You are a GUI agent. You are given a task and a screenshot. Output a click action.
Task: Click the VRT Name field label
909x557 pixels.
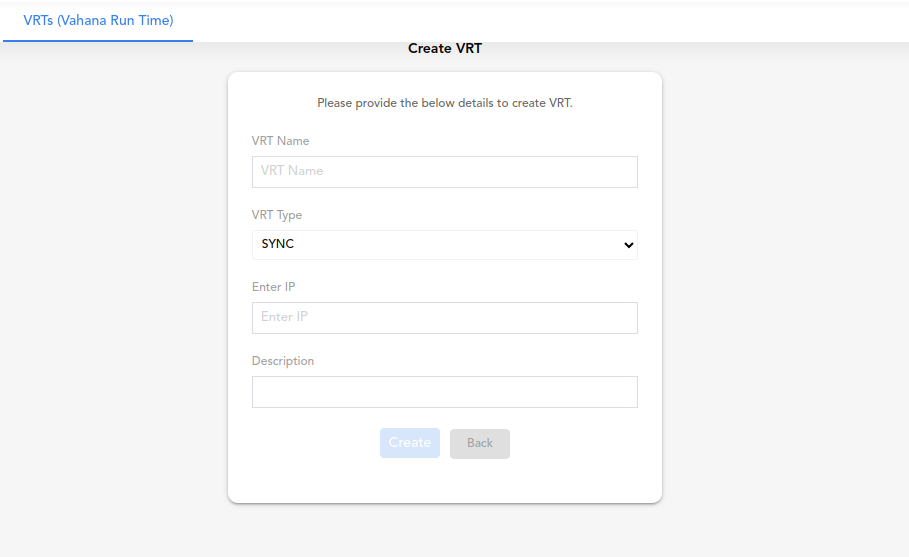(x=280, y=141)
